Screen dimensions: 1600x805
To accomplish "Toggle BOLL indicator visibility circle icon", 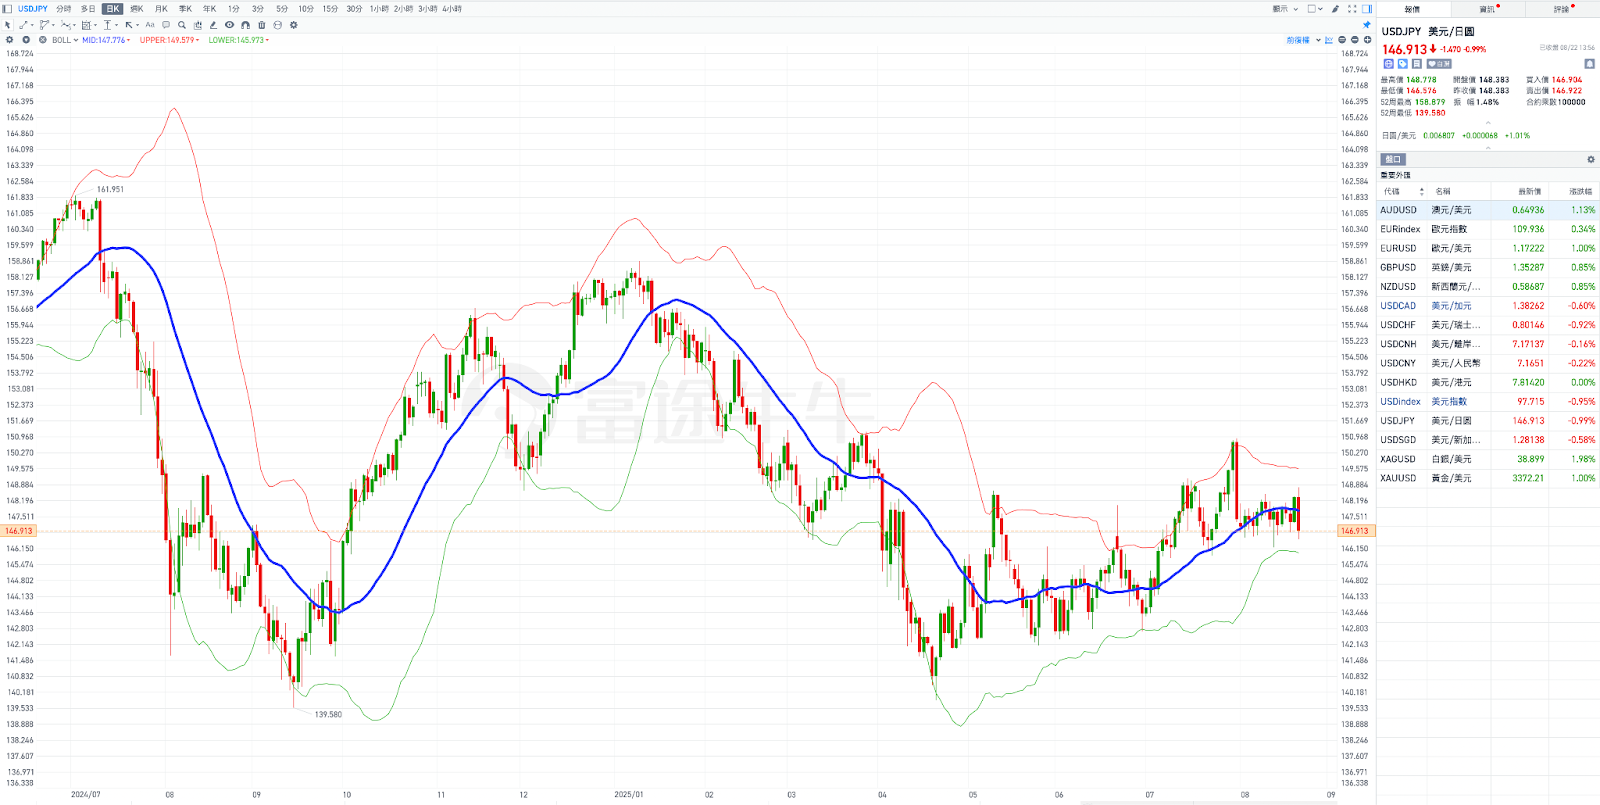I will (26, 40).
